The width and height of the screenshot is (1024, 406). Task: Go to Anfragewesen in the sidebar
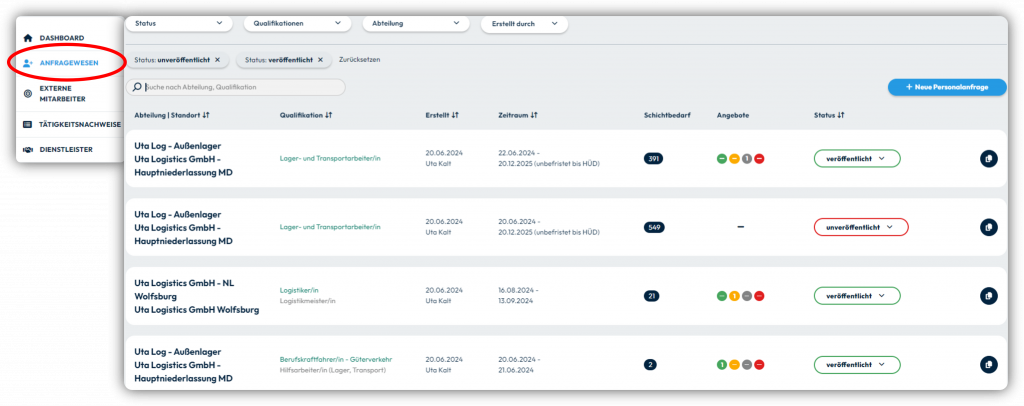coord(67,63)
